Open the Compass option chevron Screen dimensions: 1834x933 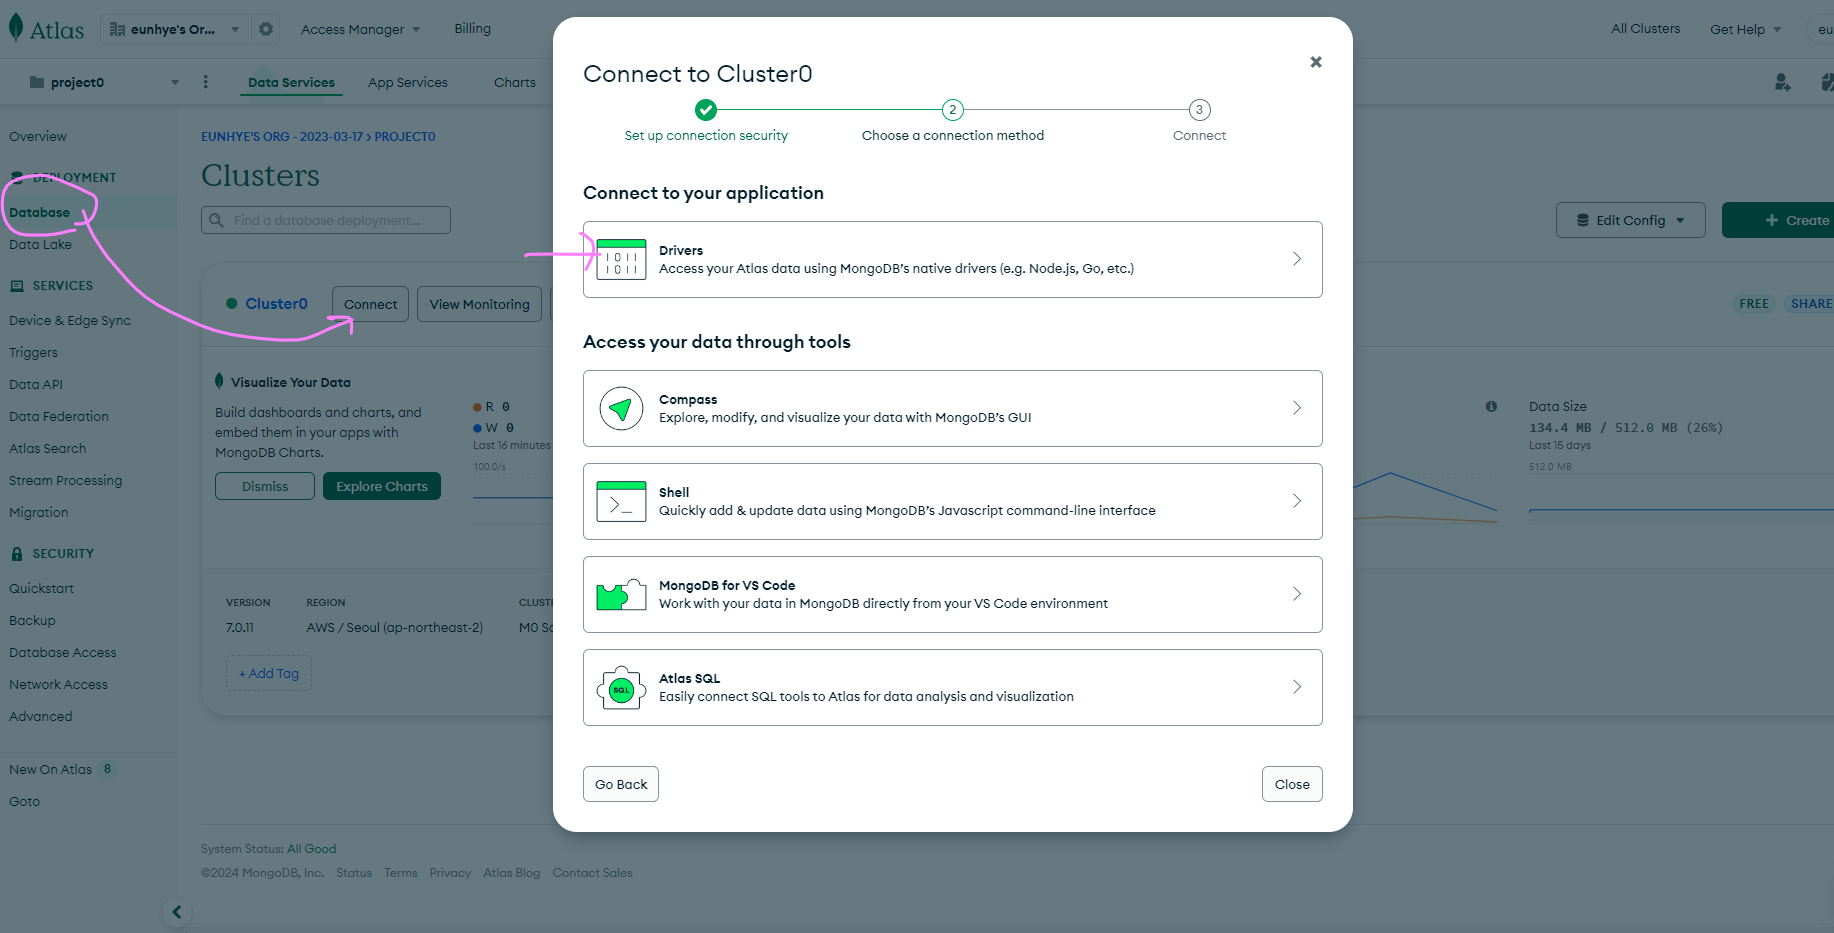click(1297, 408)
